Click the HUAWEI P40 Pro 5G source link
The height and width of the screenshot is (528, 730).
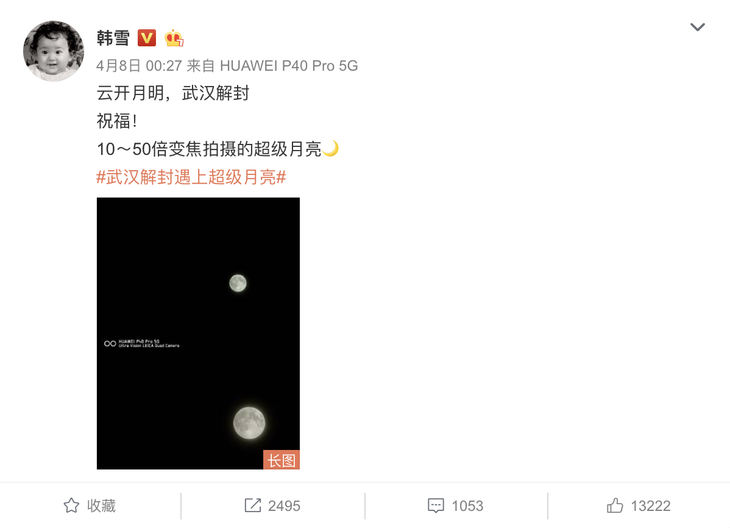pyautogui.click(x=289, y=66)
